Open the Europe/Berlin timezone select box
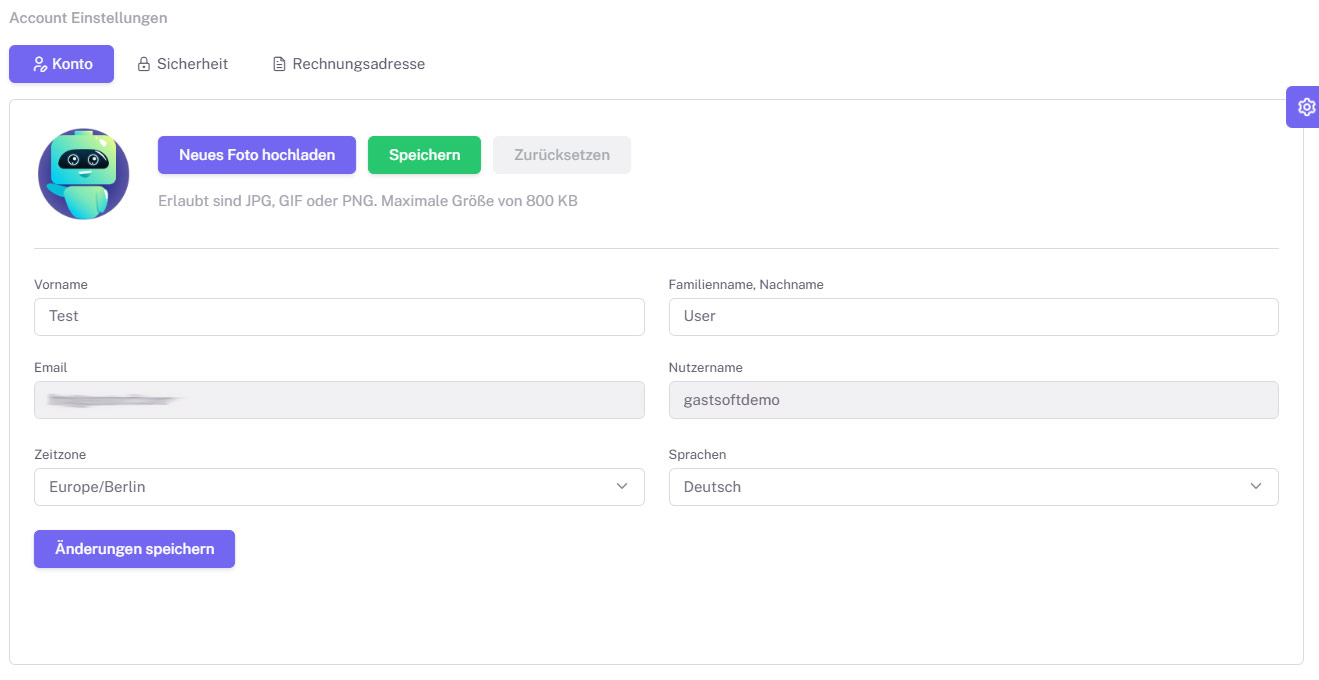Viewport: 1319px width, 680px height. (339, 487)
